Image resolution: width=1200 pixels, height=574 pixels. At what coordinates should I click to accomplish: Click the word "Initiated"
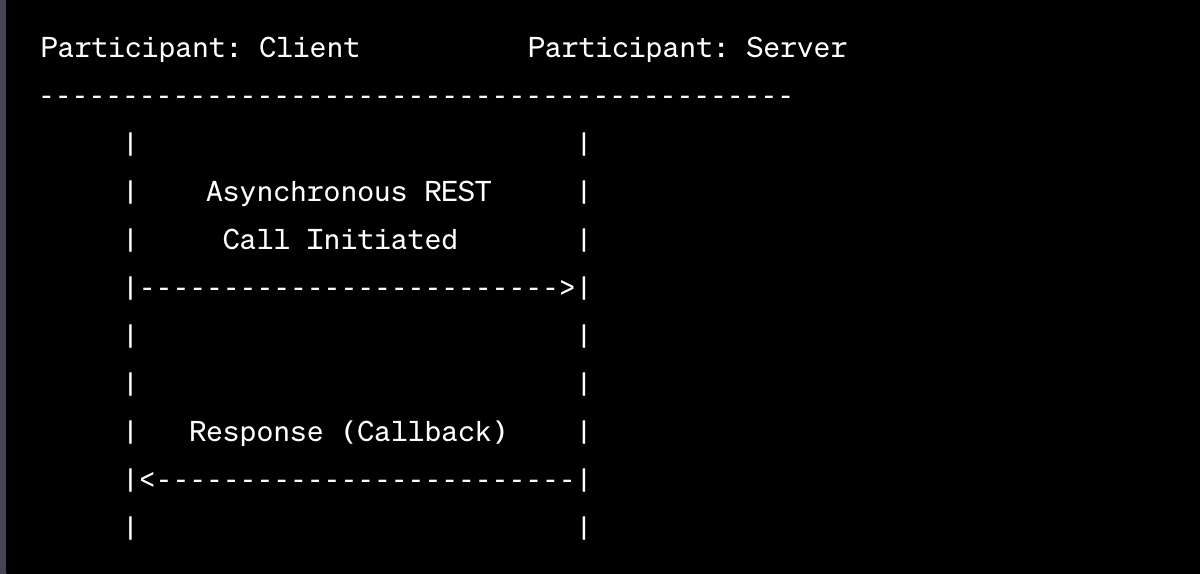click(382, 240)
